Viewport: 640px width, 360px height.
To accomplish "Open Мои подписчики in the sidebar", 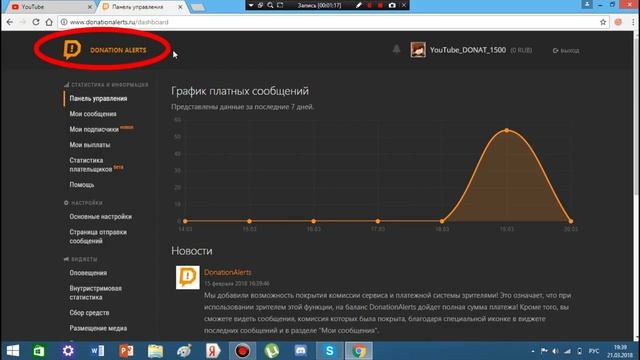I will coord(94,129).
